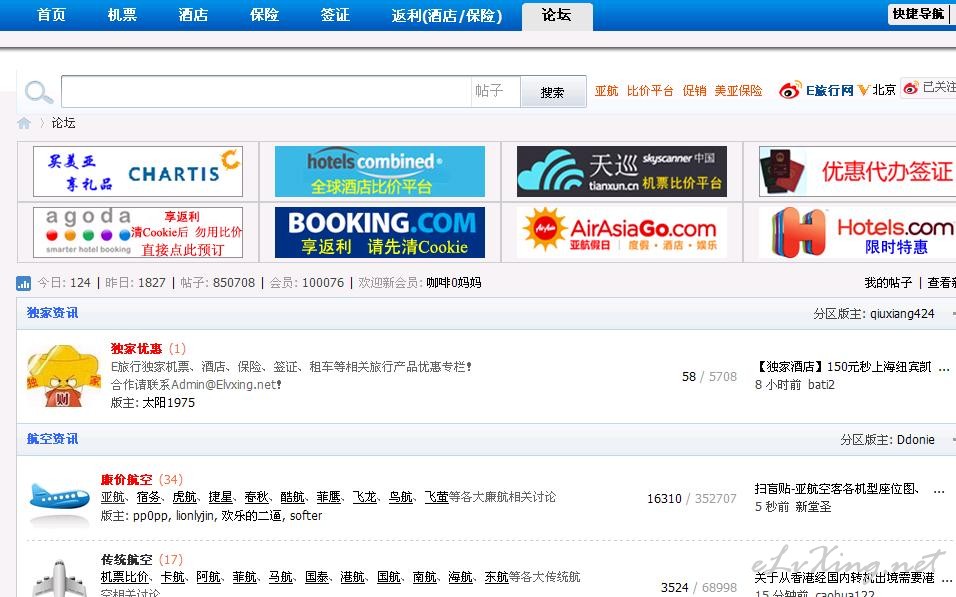Image resolution: width=956 pixels, height=597 pixels.
Task: Click the 论坛 breadcrumb link
Action: pyautogui.click(x=63, y=123)
